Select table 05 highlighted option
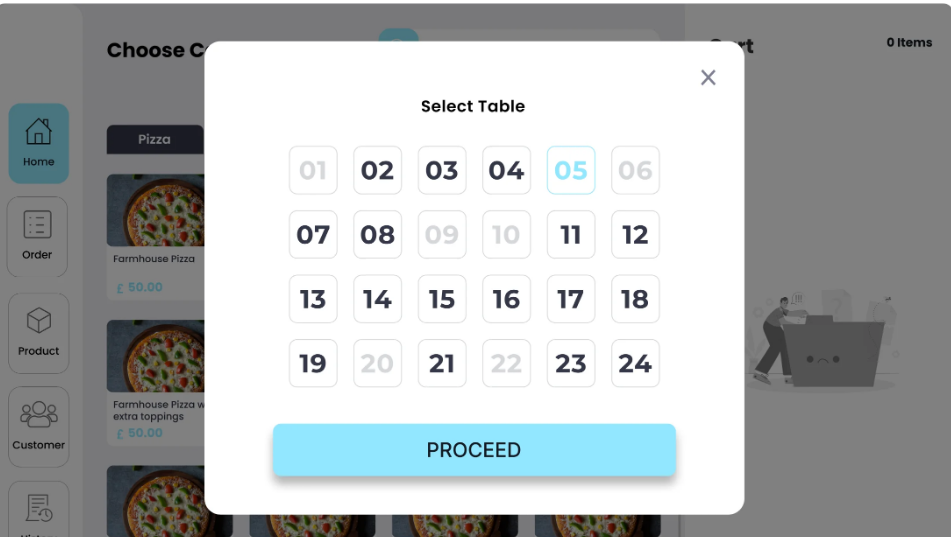 570,170
